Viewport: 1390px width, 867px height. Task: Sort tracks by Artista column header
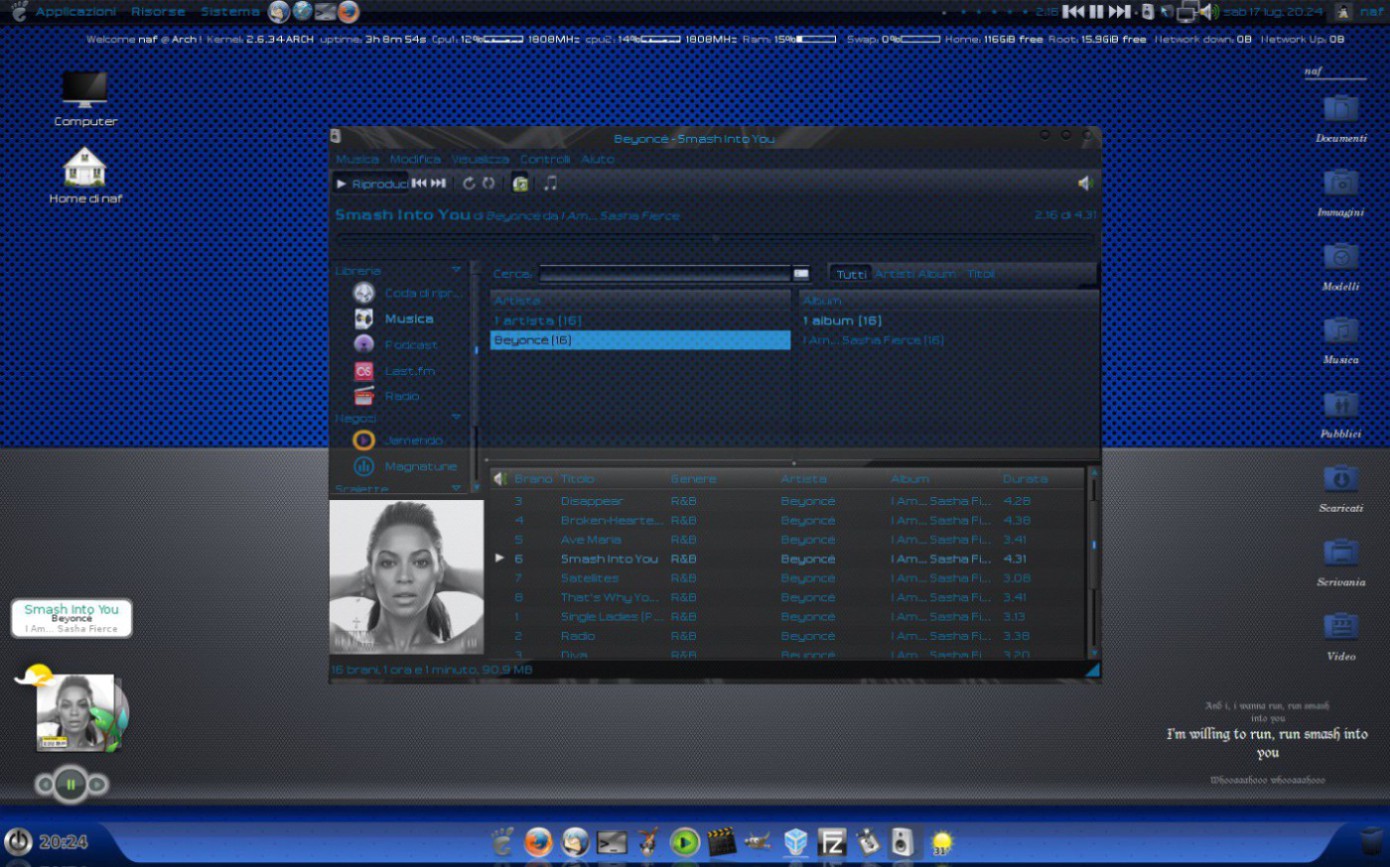[832, 479]
